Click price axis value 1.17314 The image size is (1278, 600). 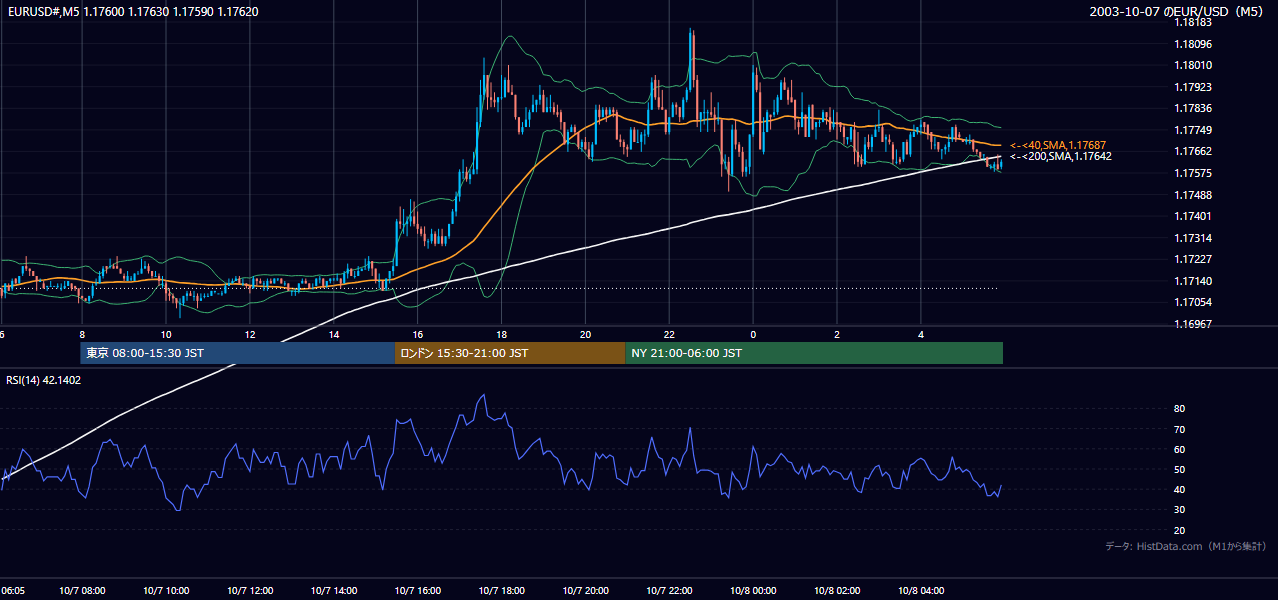coord(1191,238)
